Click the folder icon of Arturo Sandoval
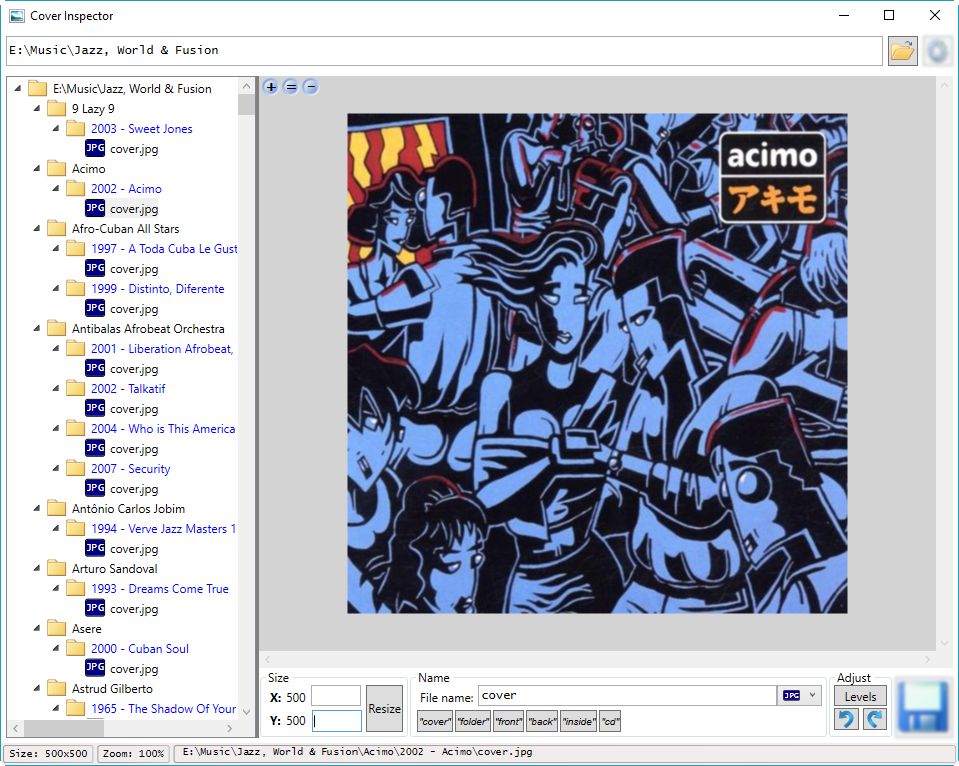959x766 pixels. coord(56,568)
